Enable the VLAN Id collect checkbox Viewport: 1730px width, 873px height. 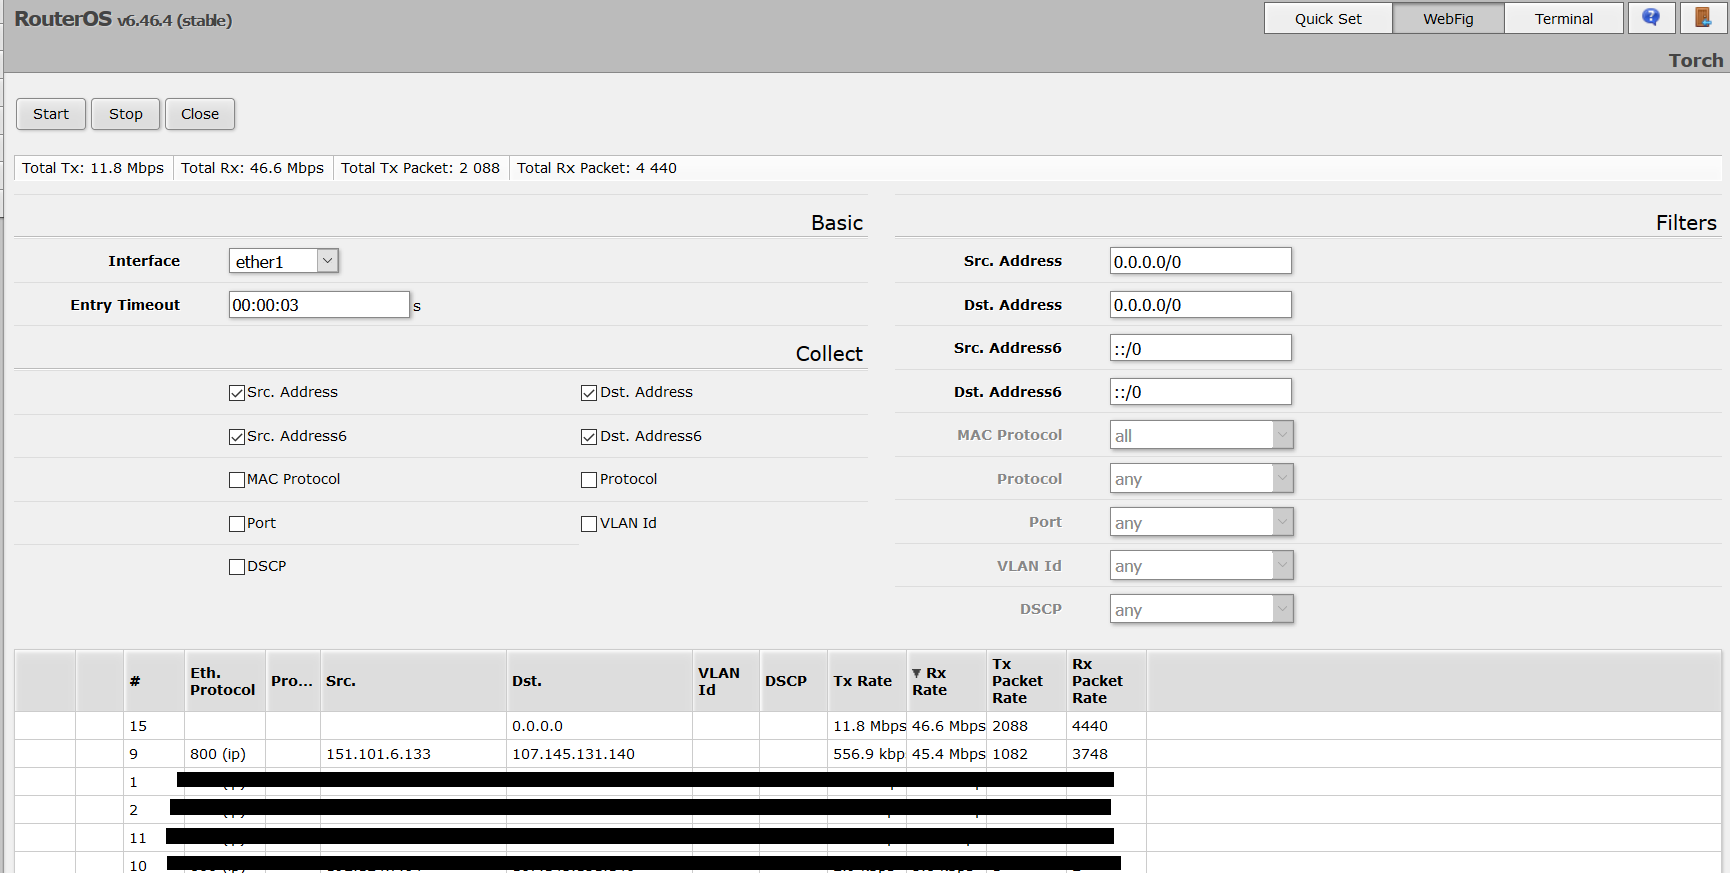click(x=589, y=524)
